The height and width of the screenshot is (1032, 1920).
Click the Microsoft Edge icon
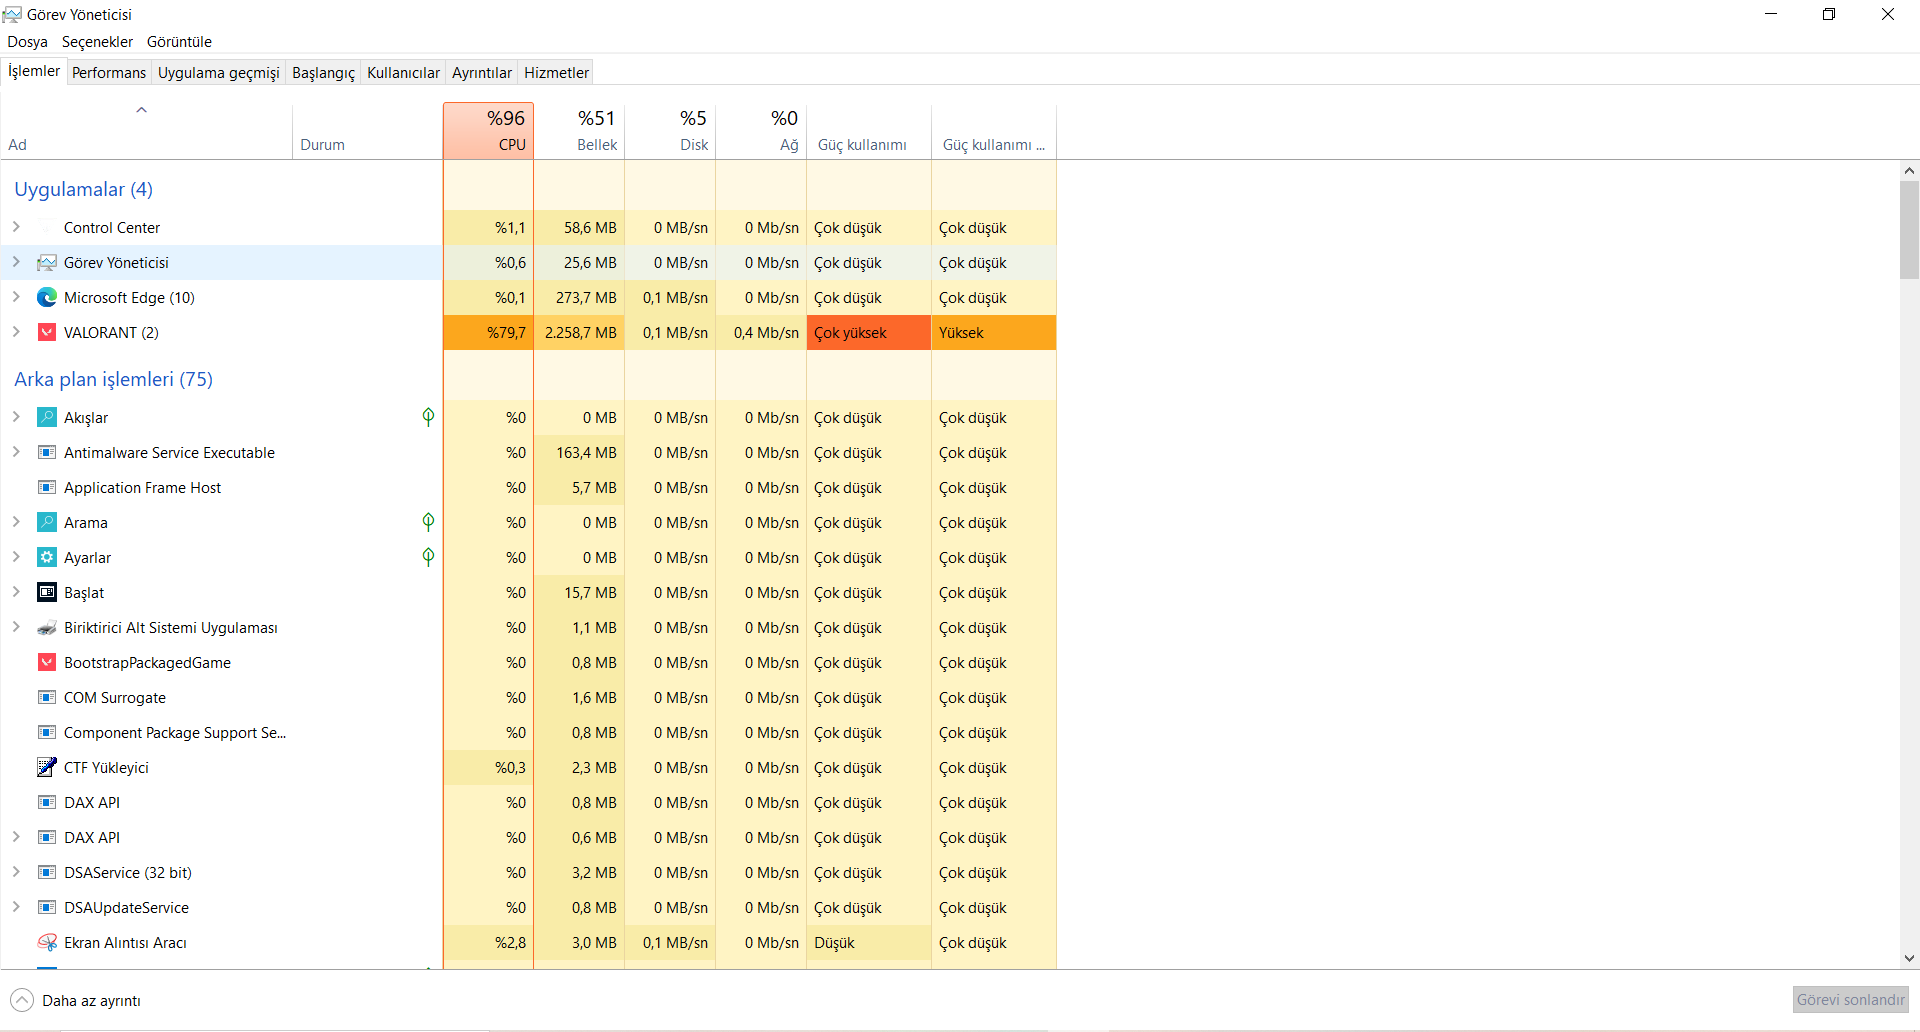(47, 298)
